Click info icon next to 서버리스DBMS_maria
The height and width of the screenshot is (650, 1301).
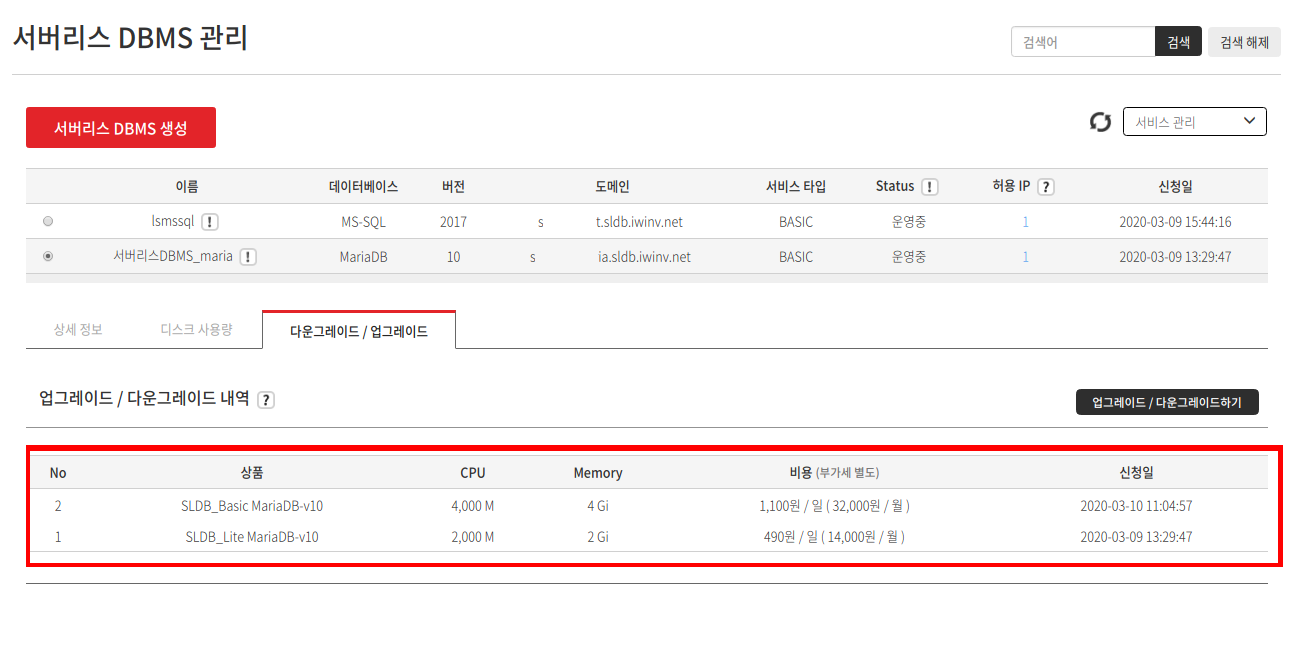[x=248, y=257]
